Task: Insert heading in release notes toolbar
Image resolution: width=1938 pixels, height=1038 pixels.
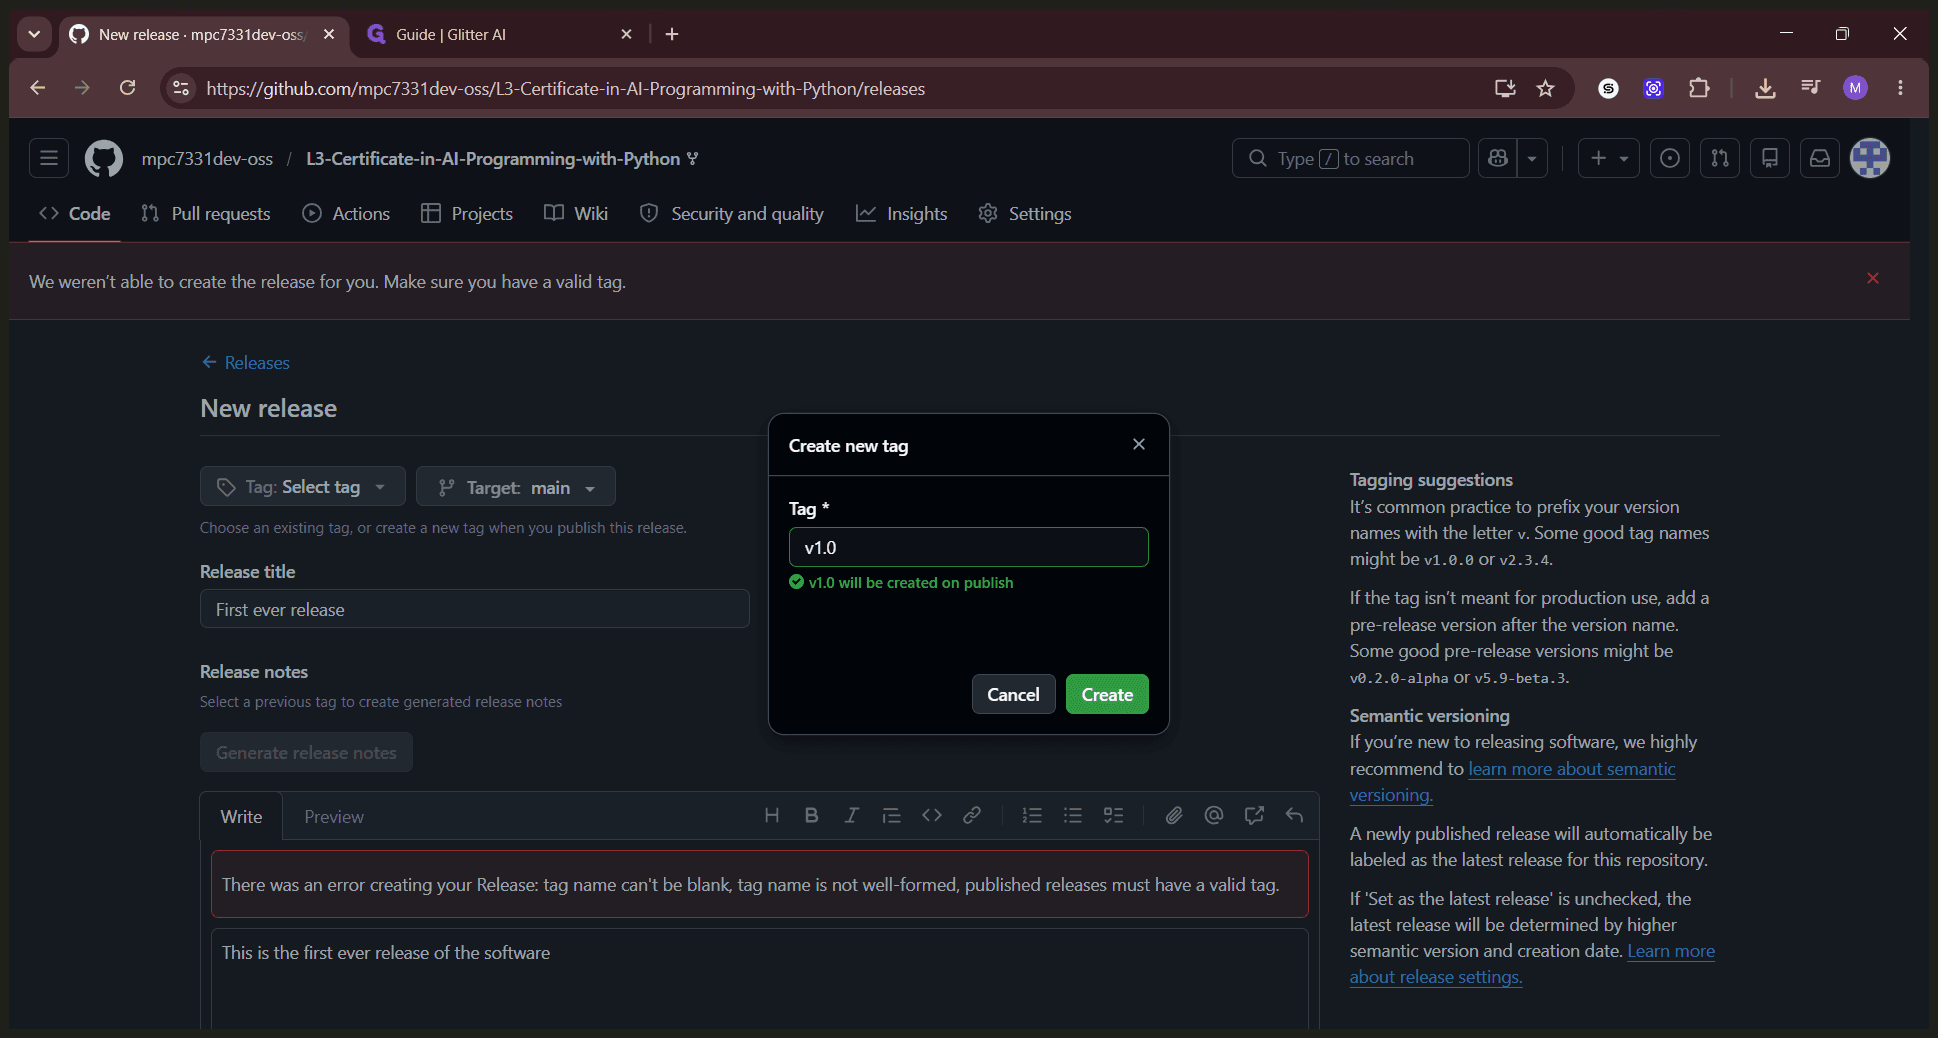Action: point(772,816)
